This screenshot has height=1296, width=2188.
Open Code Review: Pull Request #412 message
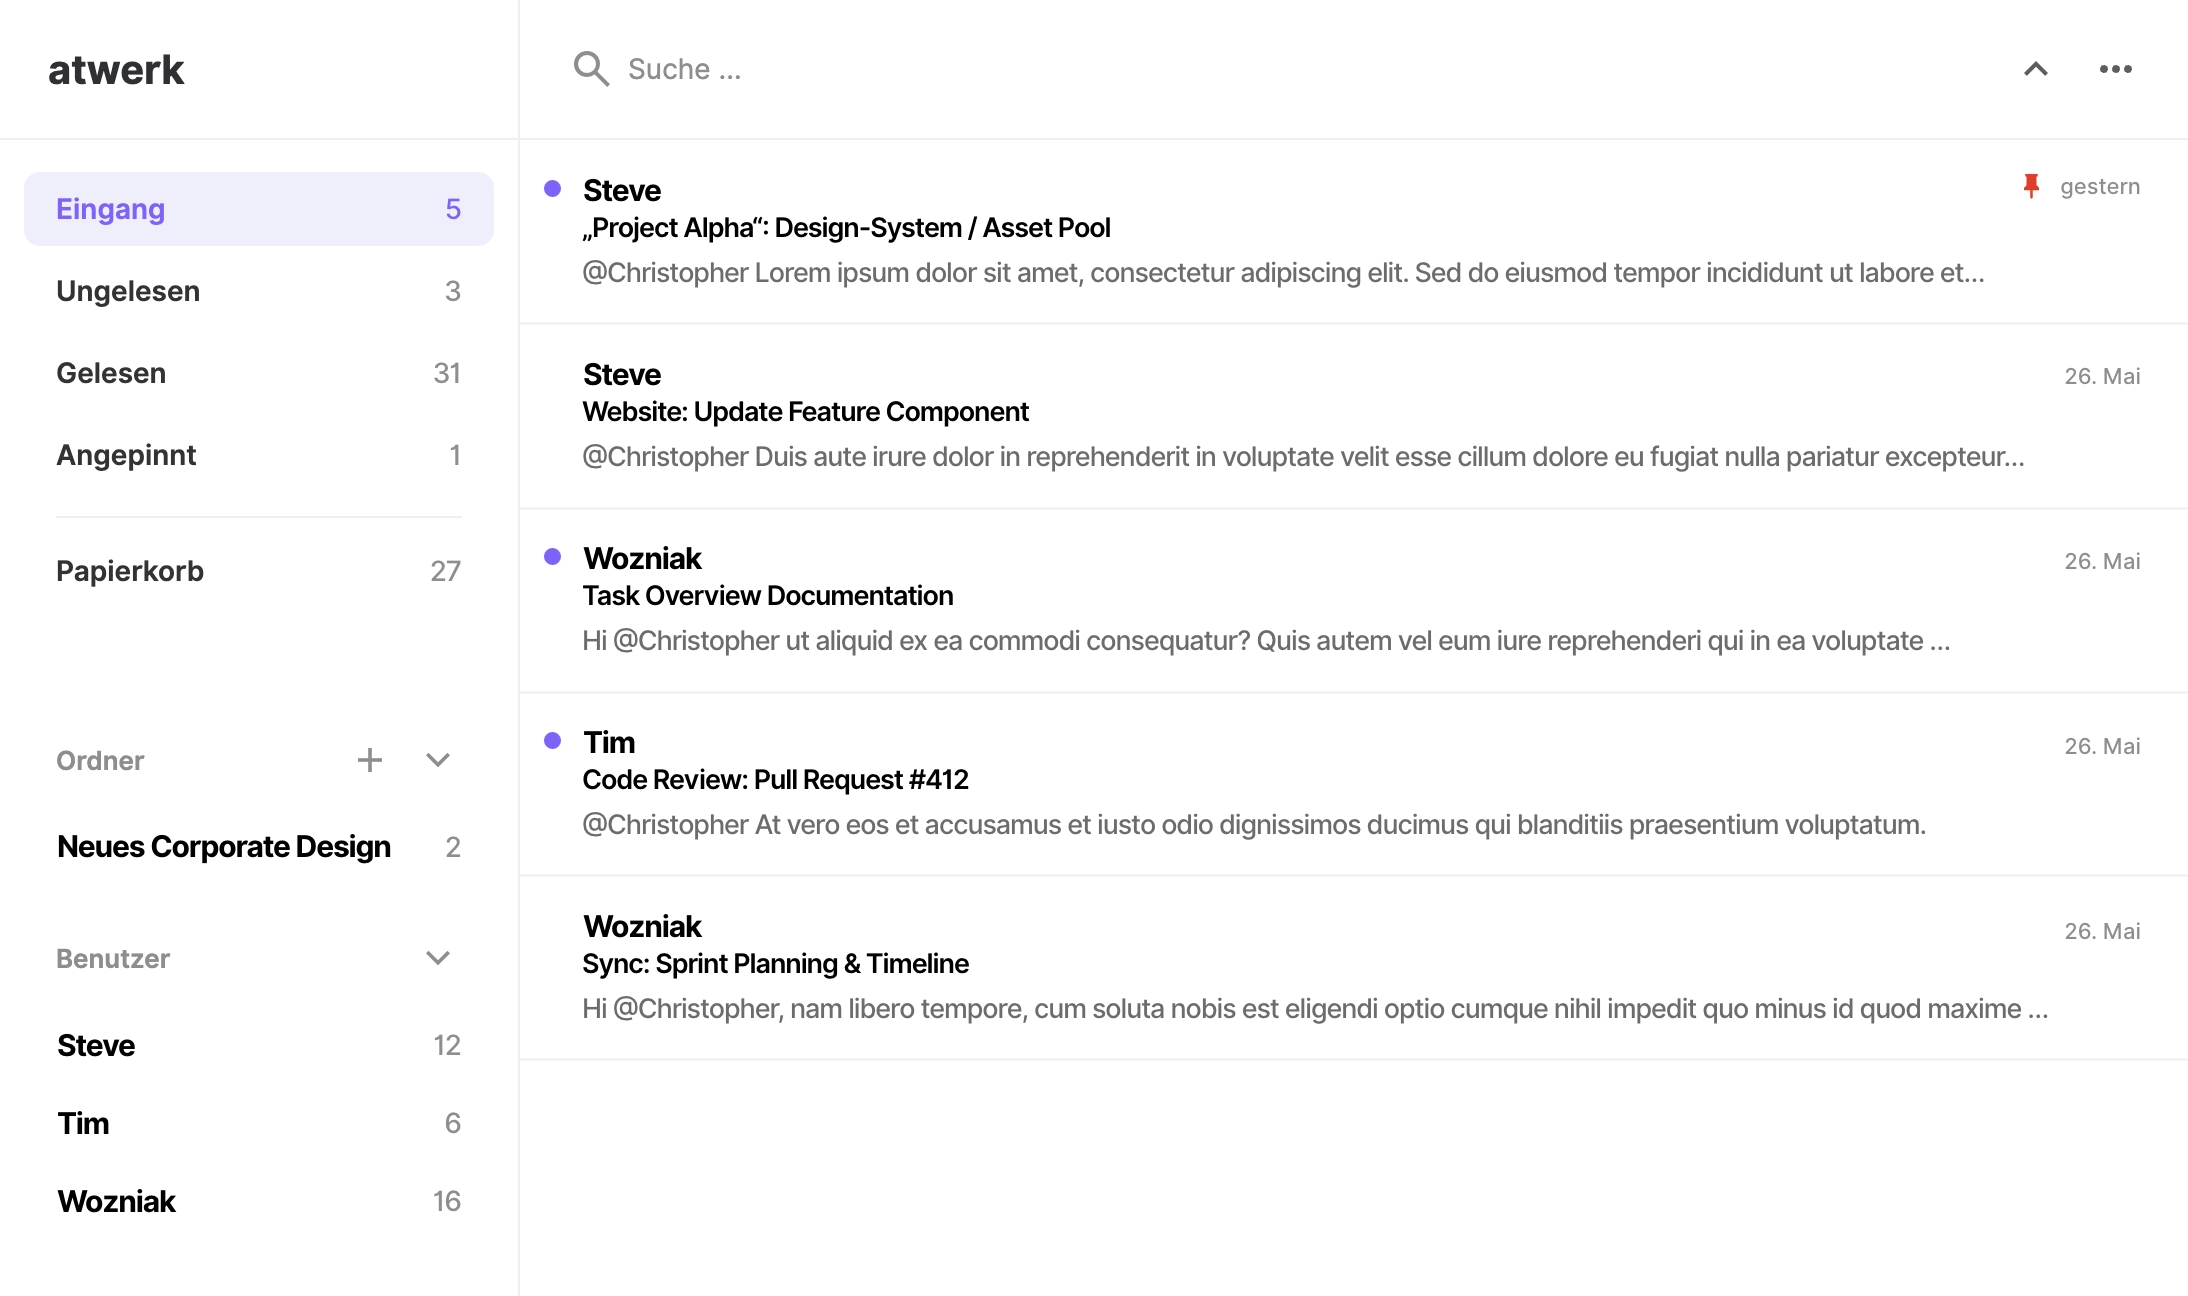click(x=1354, y=784)
